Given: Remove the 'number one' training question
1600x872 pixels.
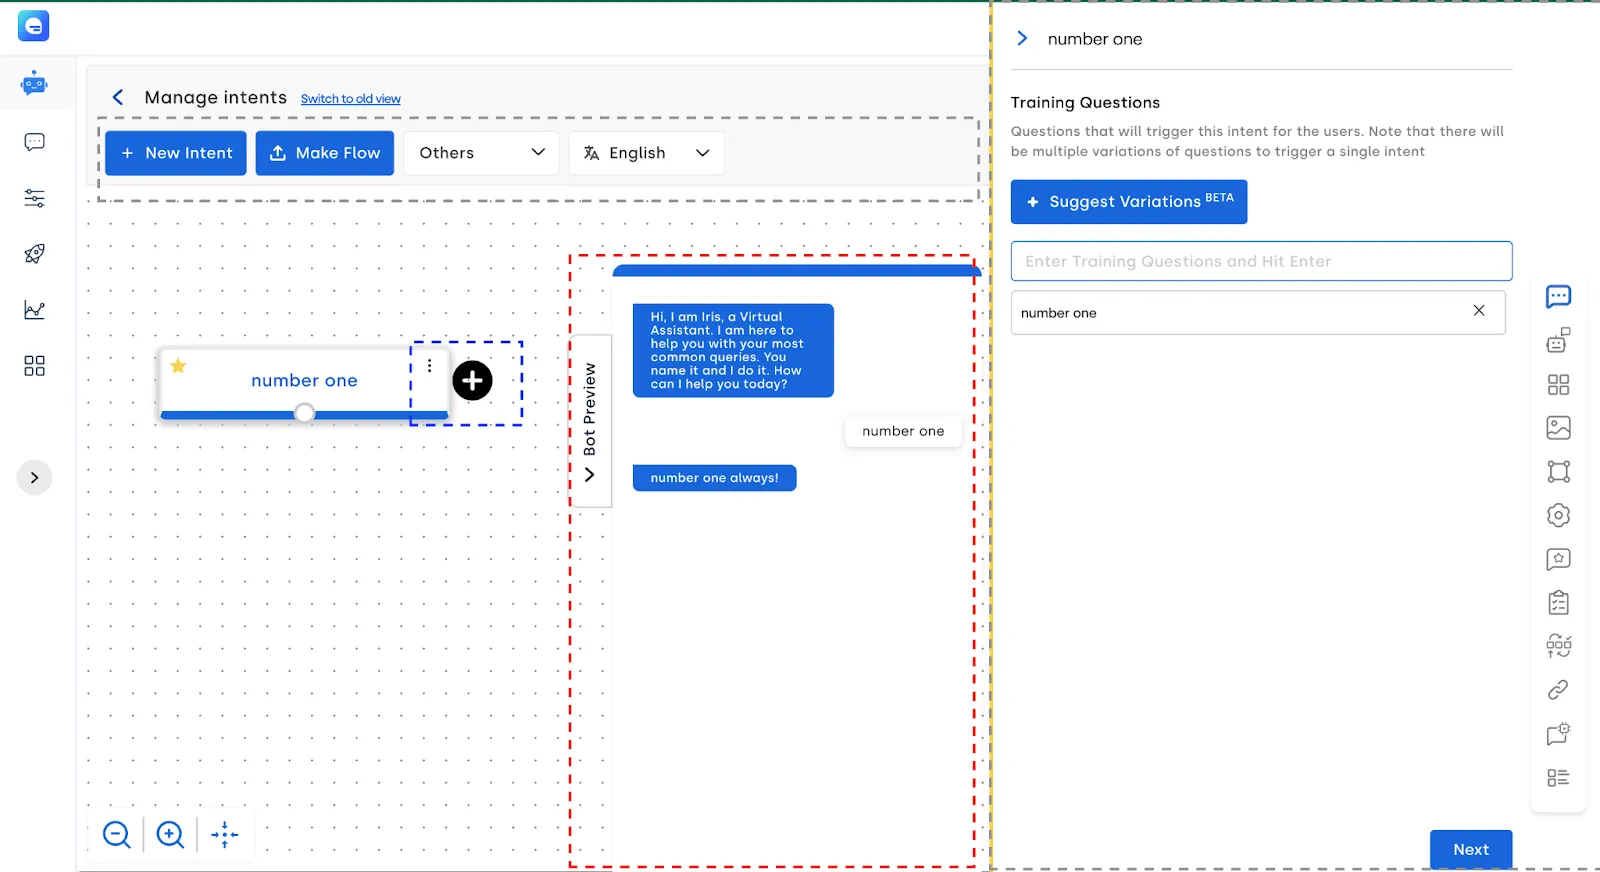Looking at the screenshot, I should coord(1479,311).
